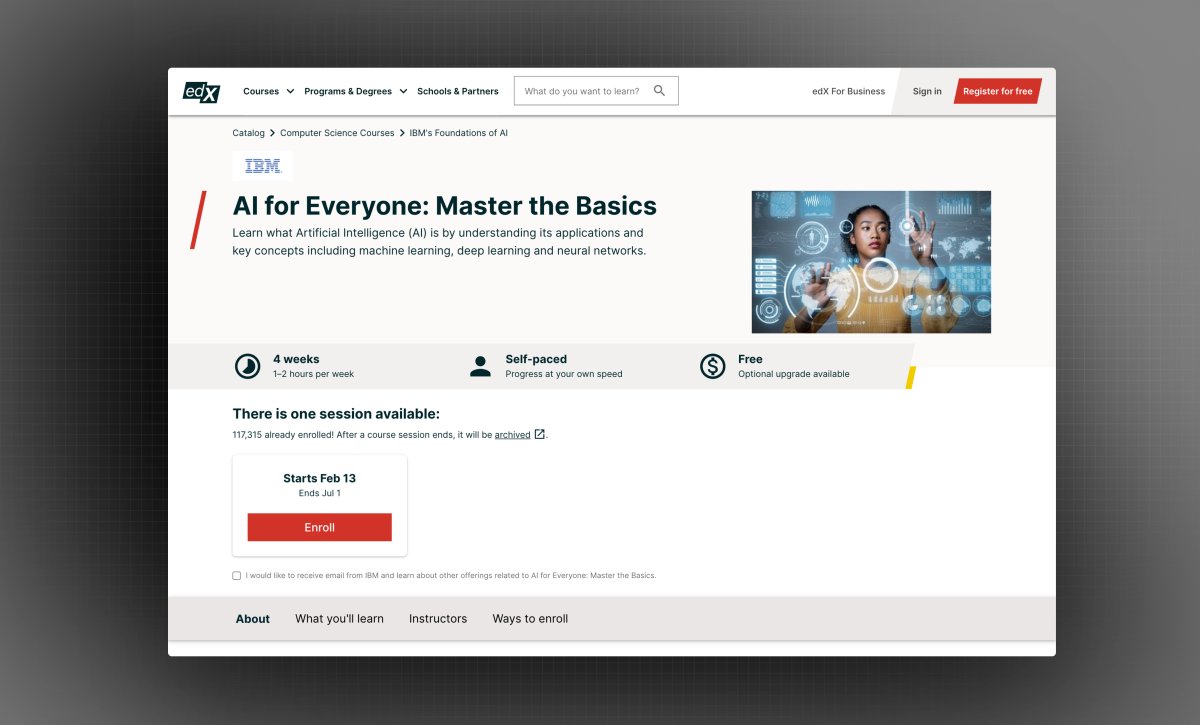Click the 1–2 hours per week text
1200x725 pixels.
click(313, 374)
